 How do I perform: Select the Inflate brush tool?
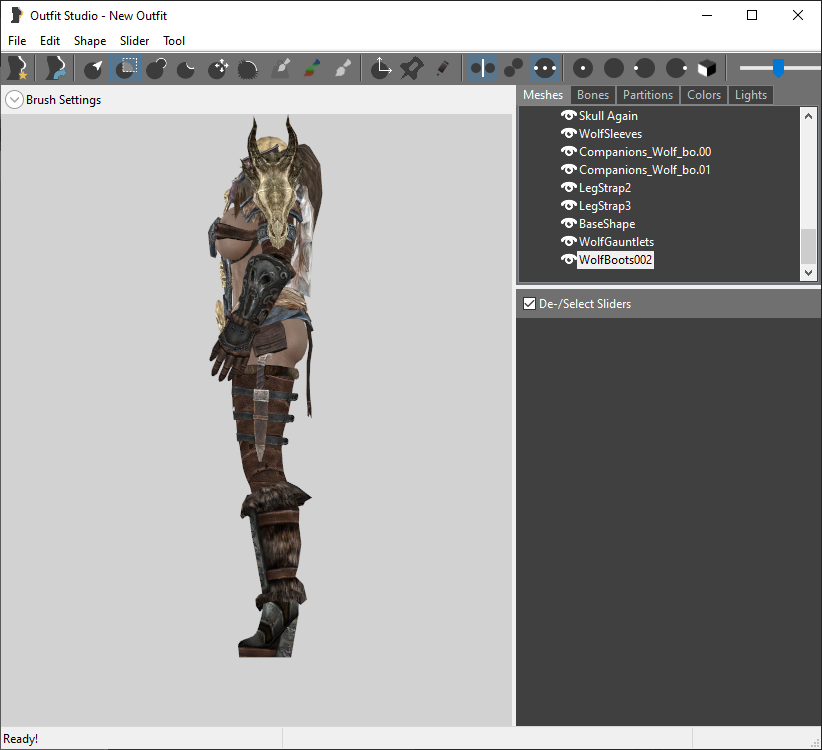click(156, 68)
